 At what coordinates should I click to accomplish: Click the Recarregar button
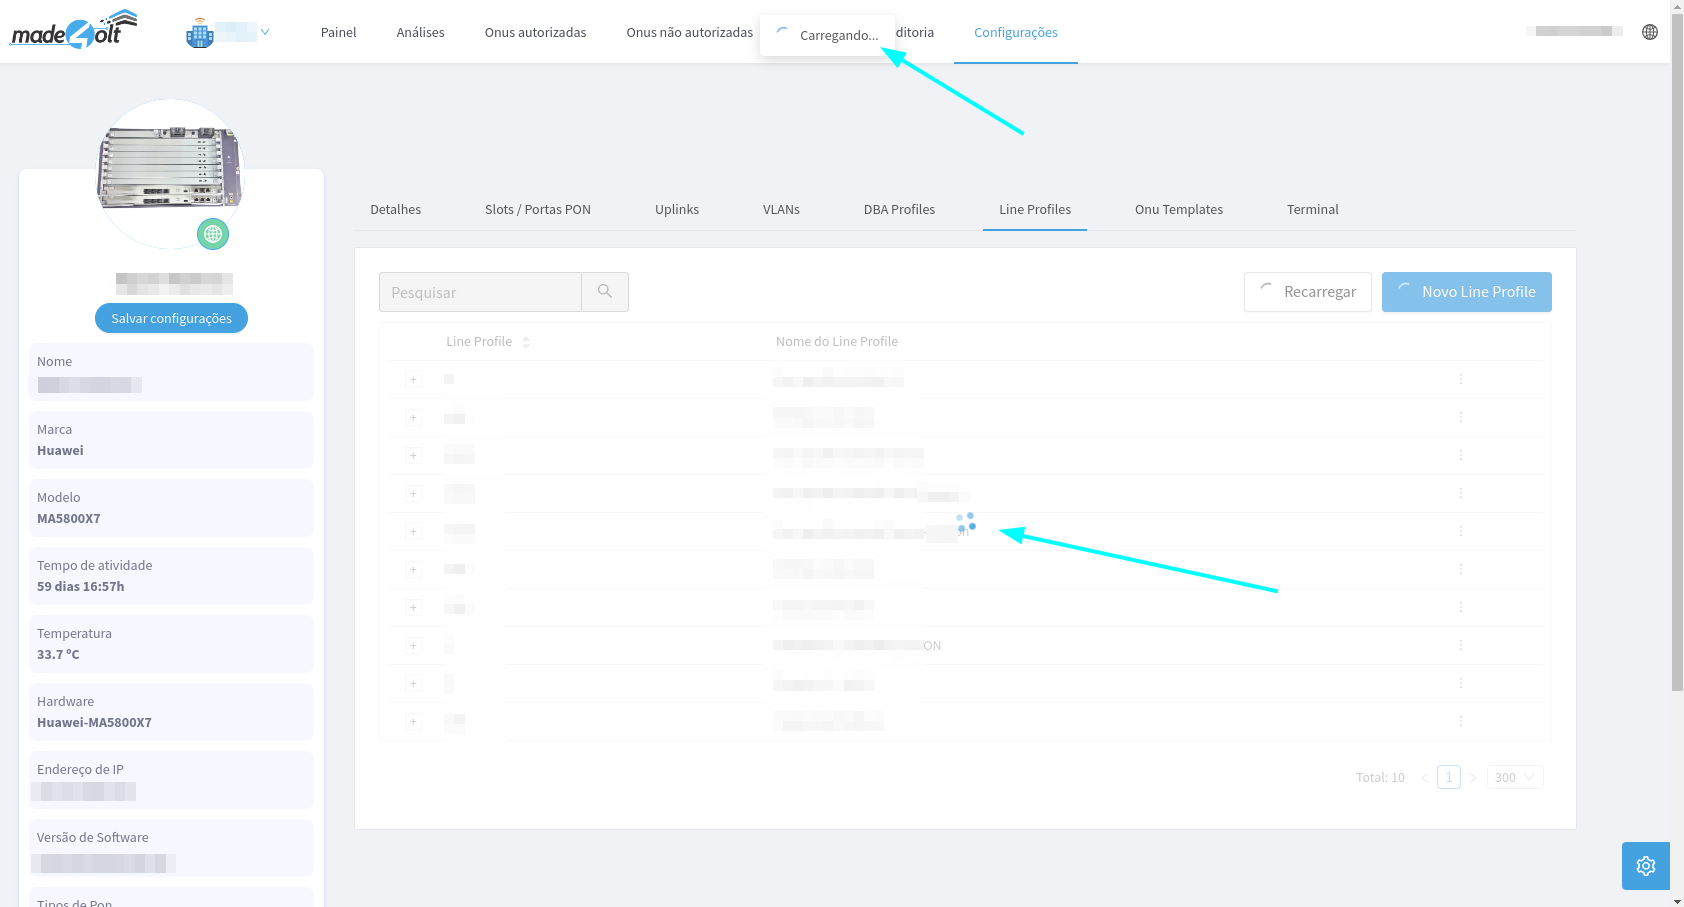[x=1307, y=292]
